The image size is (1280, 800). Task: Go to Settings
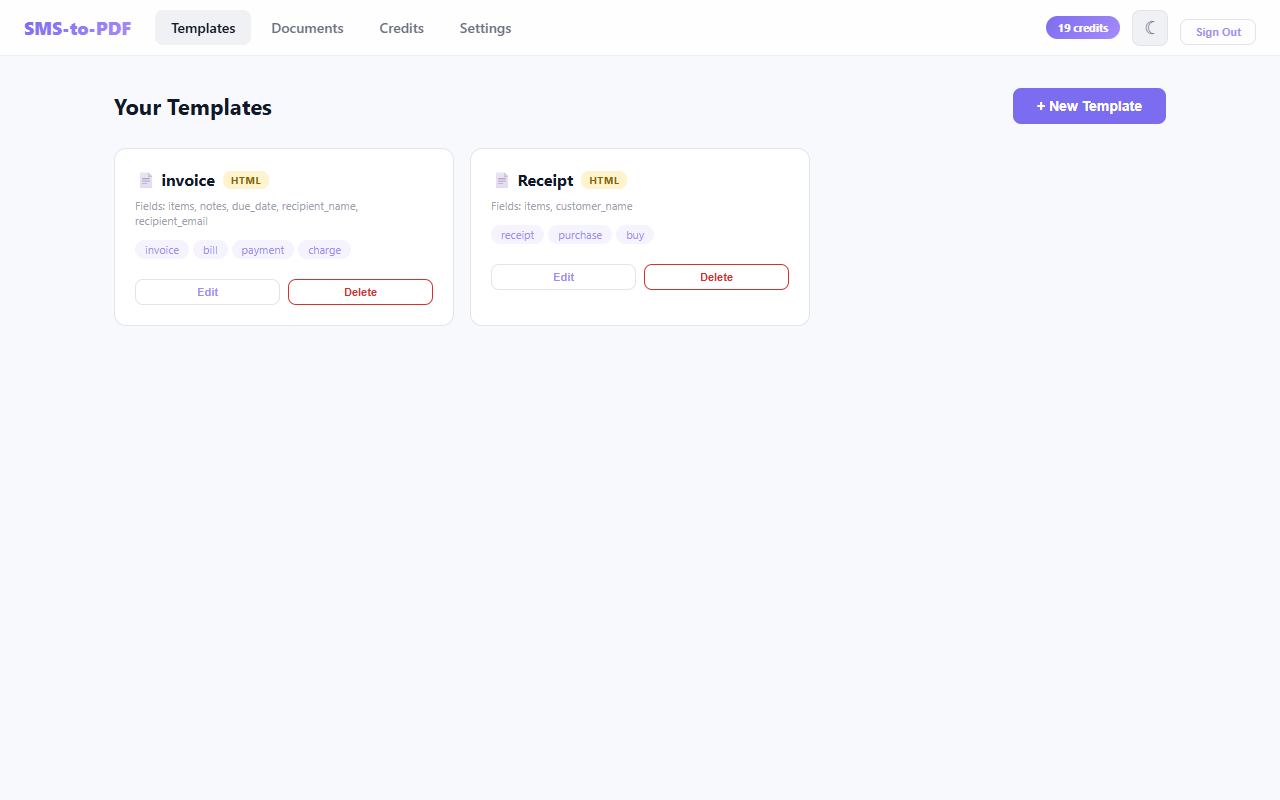[x=485, y=28]
